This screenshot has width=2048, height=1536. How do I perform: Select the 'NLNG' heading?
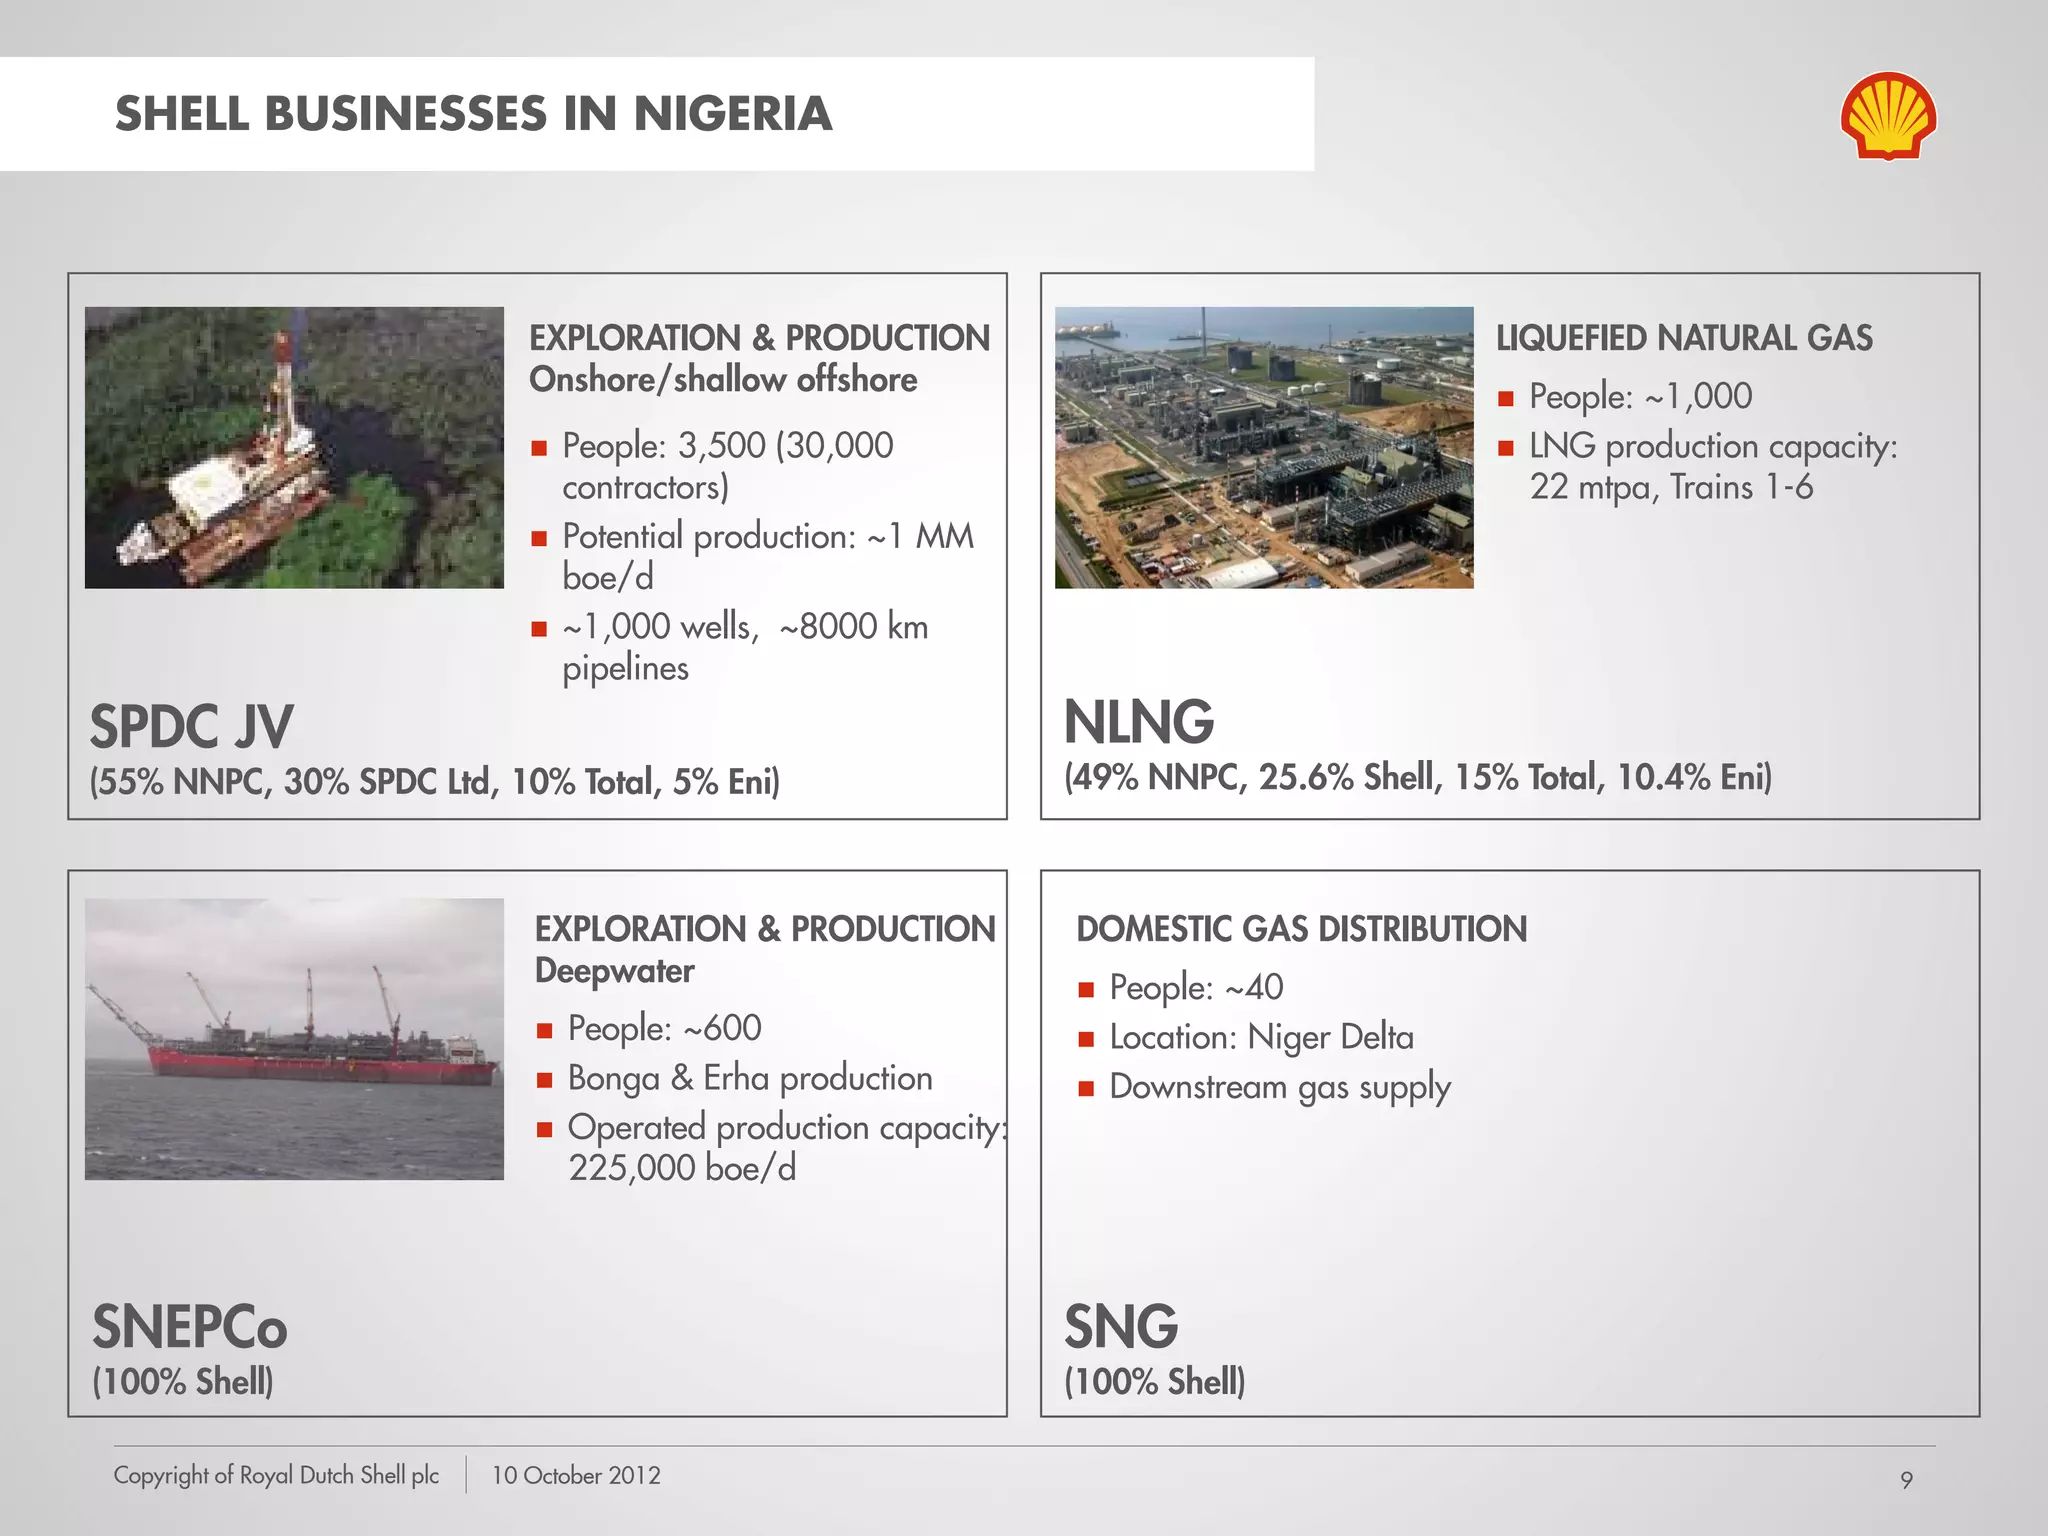tap(1139, 722)
